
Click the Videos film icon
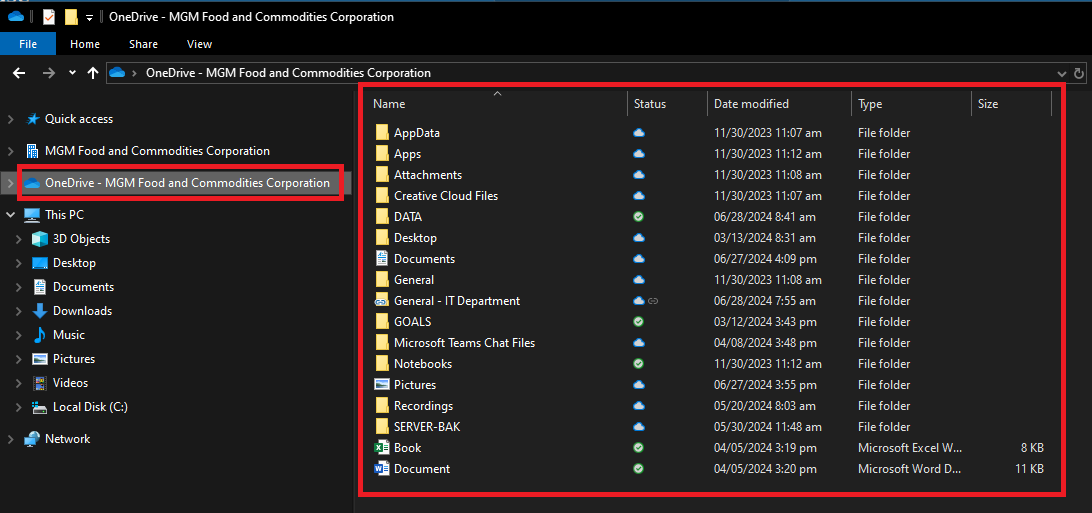40,383
